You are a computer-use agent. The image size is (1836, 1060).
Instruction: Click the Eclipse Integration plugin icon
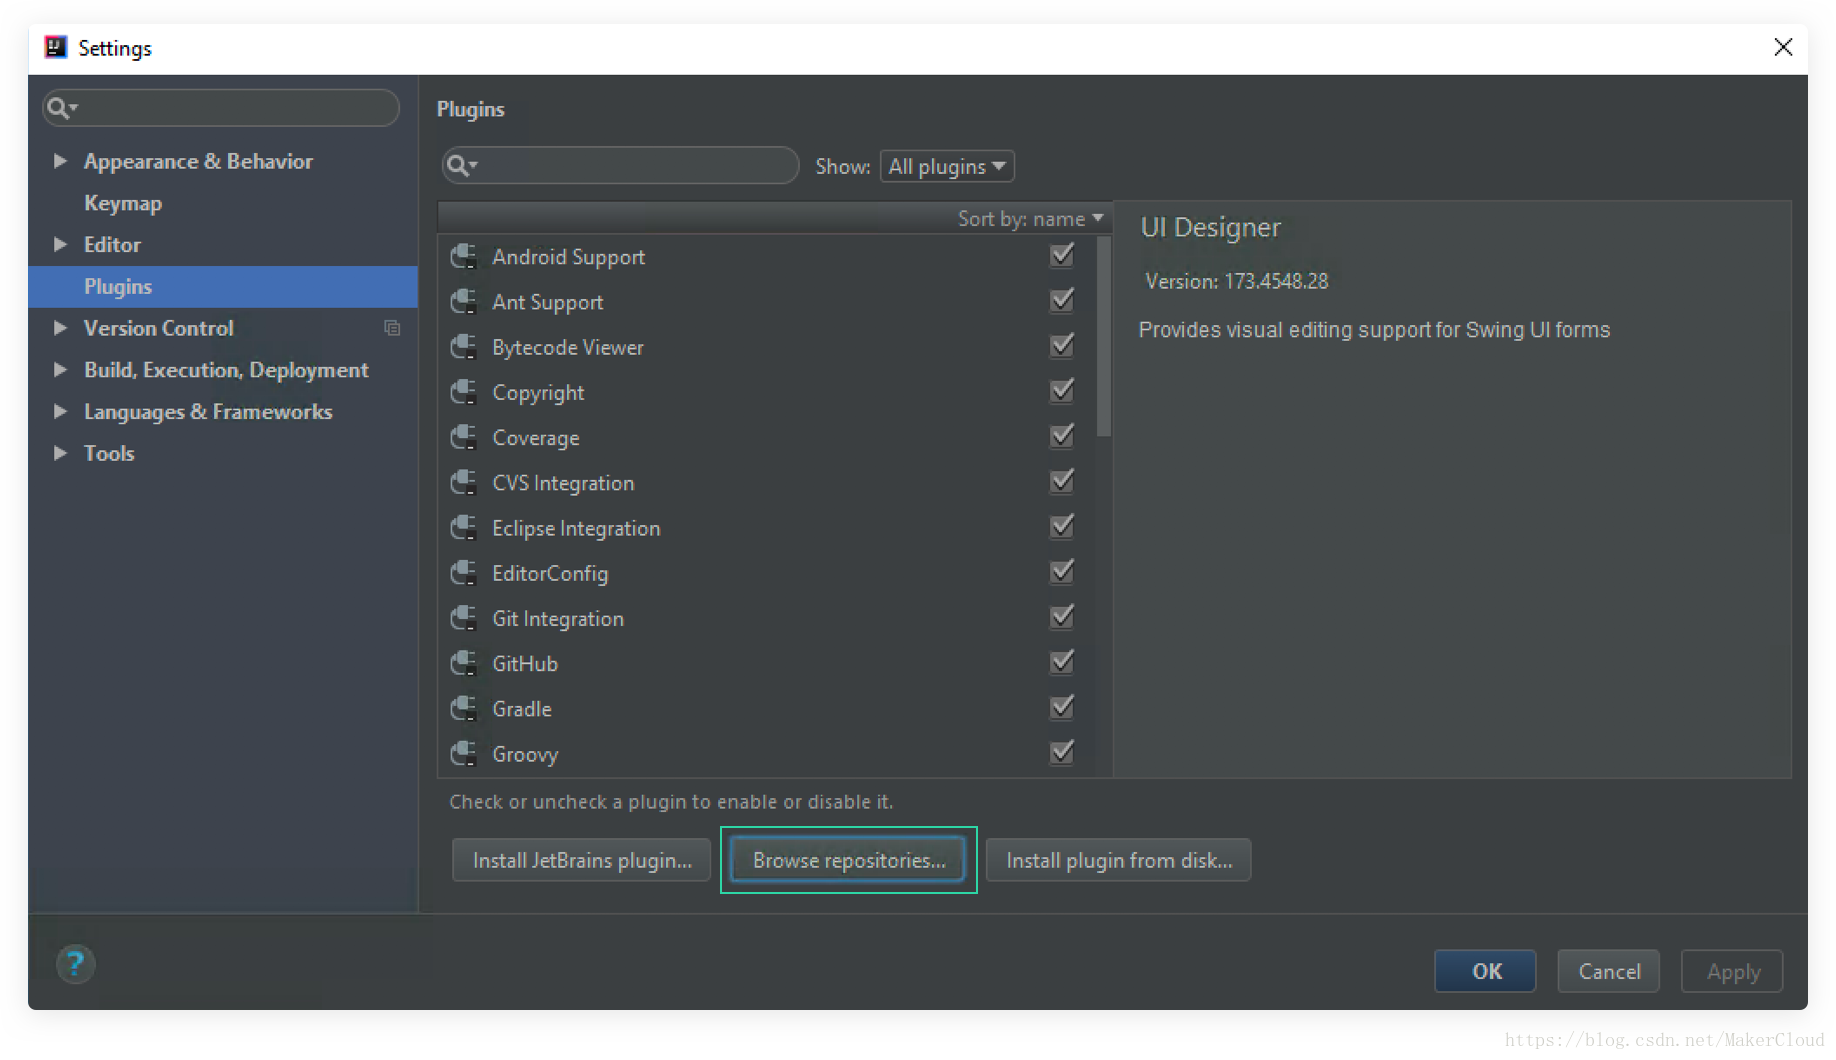coord(463,528)
